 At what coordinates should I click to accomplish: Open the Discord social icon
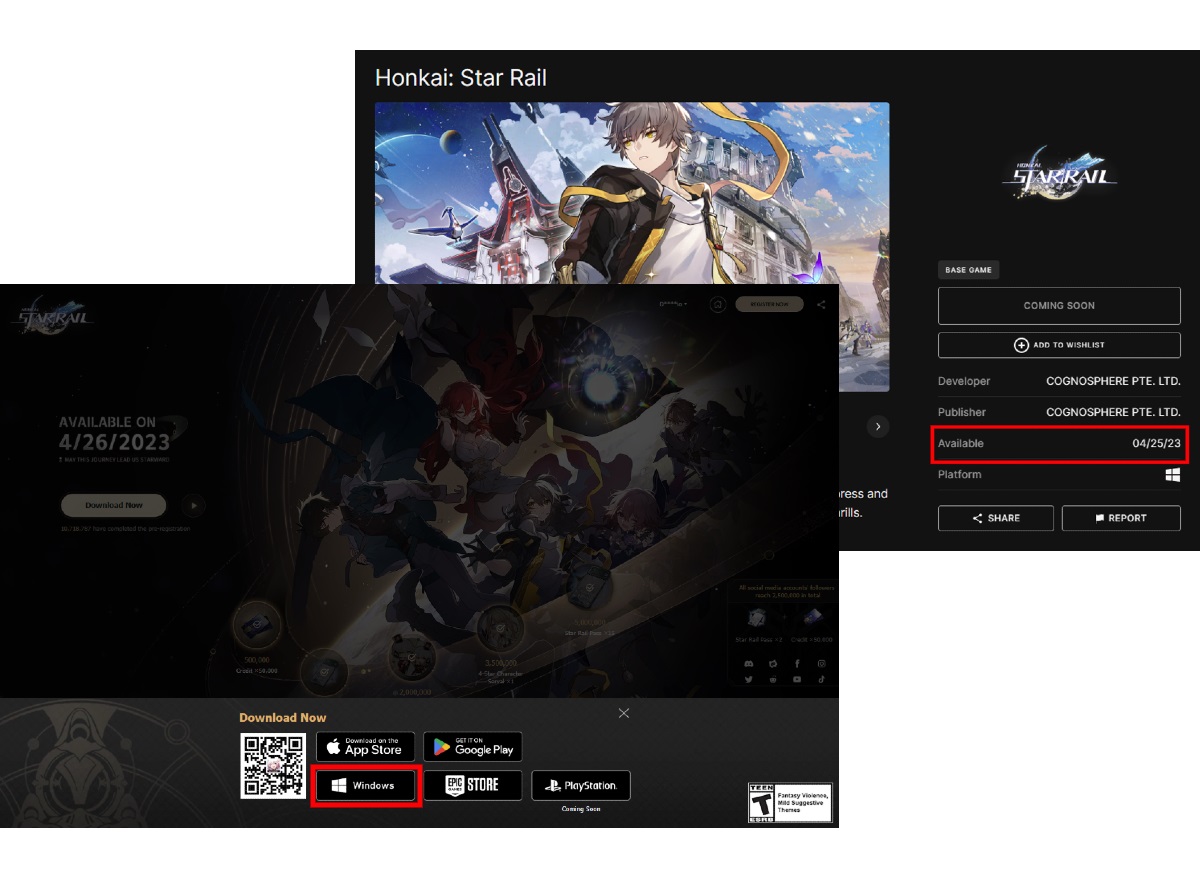(748, 663)
